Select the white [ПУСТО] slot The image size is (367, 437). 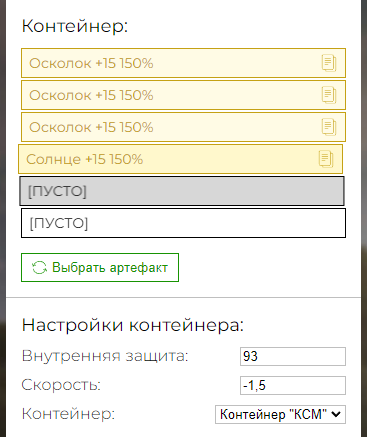pyautogui.click(x=183, y=223)
